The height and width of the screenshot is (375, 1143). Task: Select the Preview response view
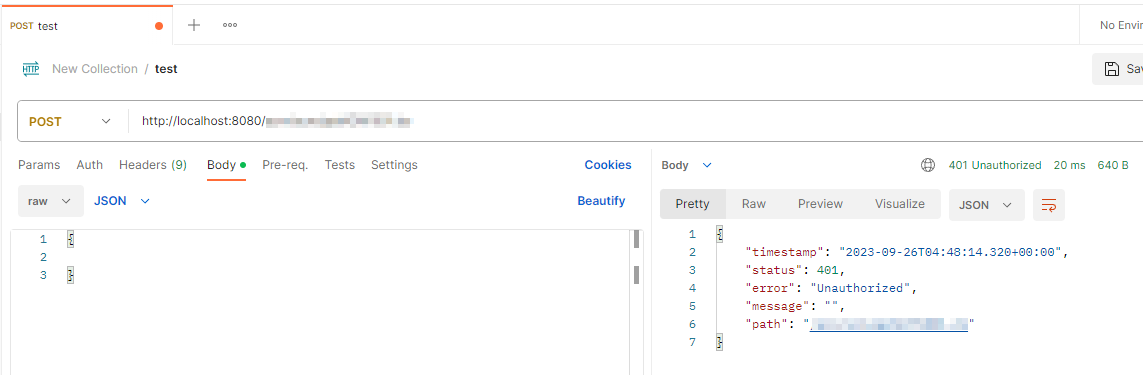pyautogui.click(x=820, y=204)
